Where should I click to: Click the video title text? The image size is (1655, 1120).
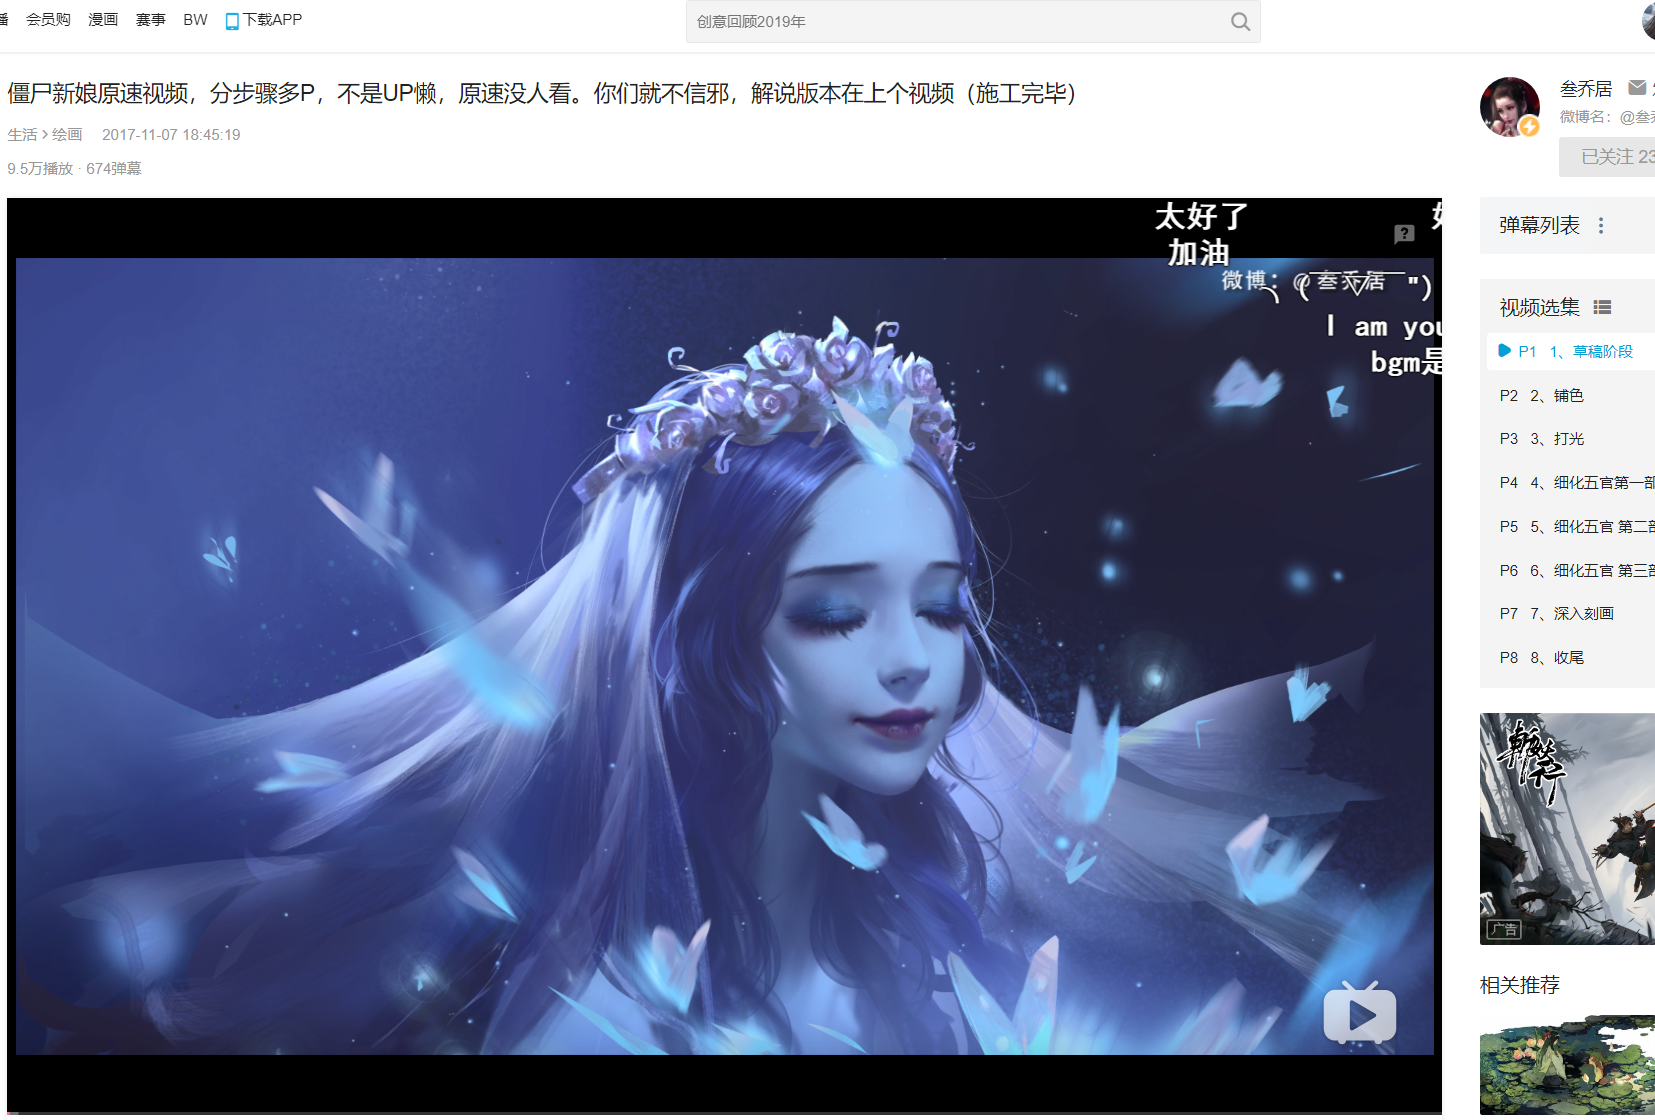click(x=542, y=93)
